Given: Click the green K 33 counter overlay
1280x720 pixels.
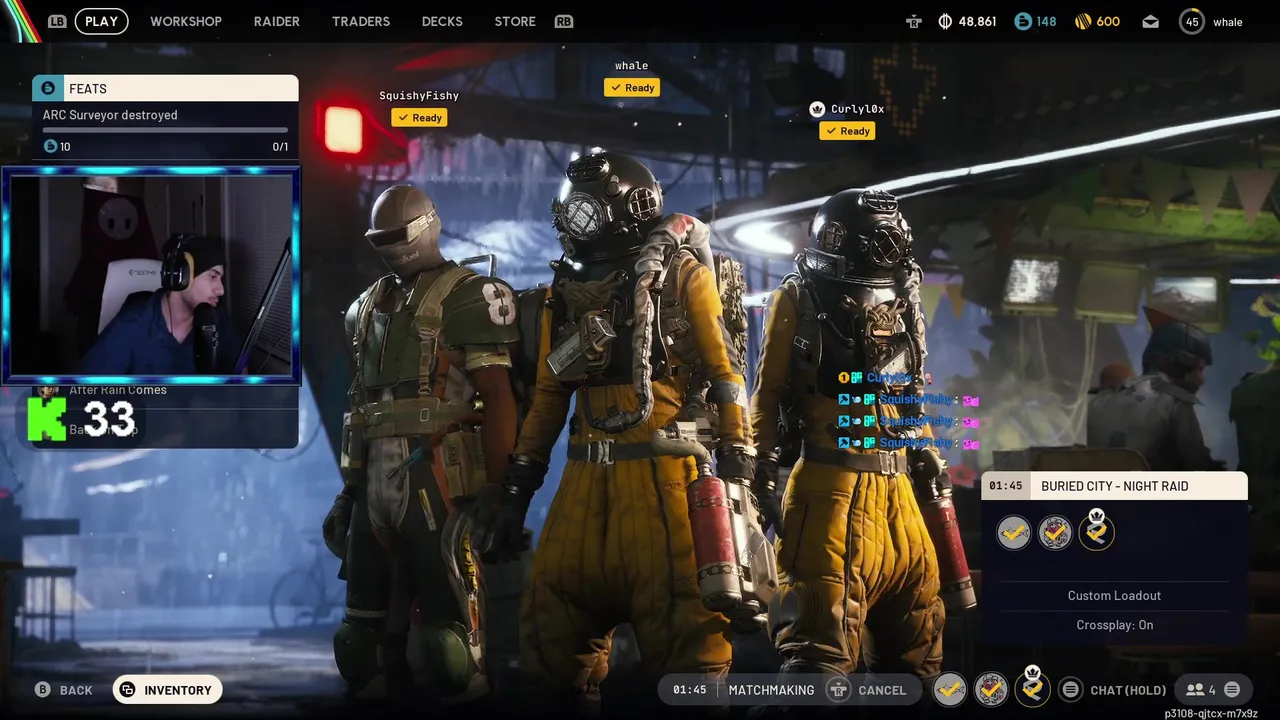Looking at the screenshot, I should tap(82, 420).
